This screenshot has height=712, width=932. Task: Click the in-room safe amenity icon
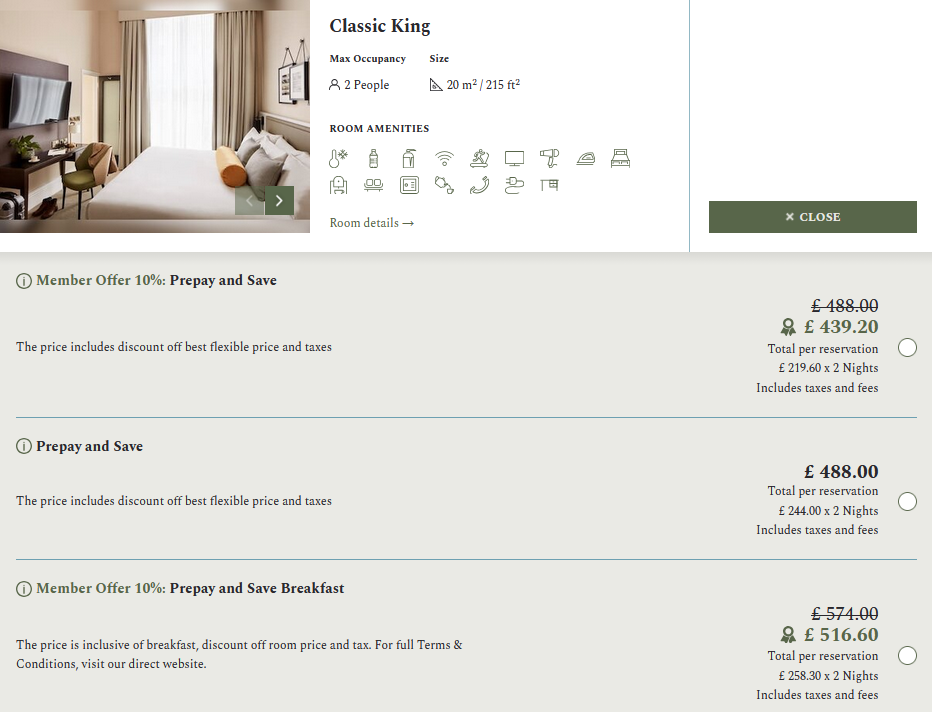pyautogui.click(x=408, y=184)
